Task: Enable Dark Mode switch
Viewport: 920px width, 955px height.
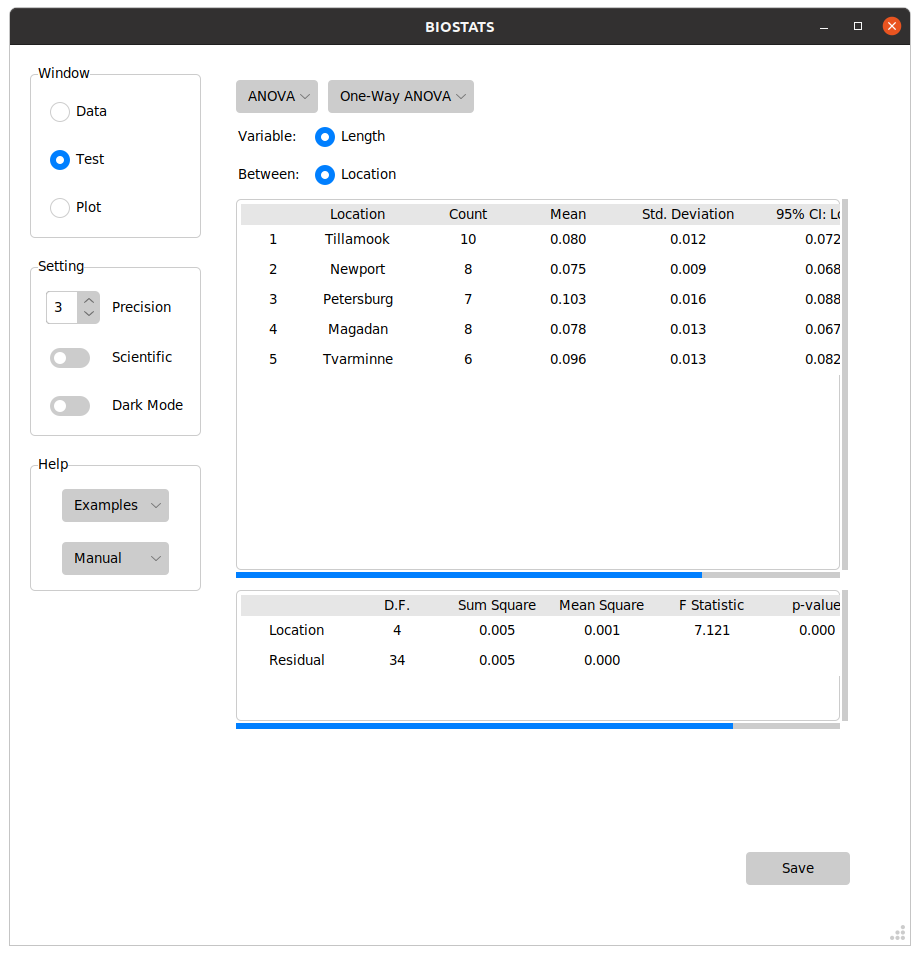Action: click(x=70, y=406)
